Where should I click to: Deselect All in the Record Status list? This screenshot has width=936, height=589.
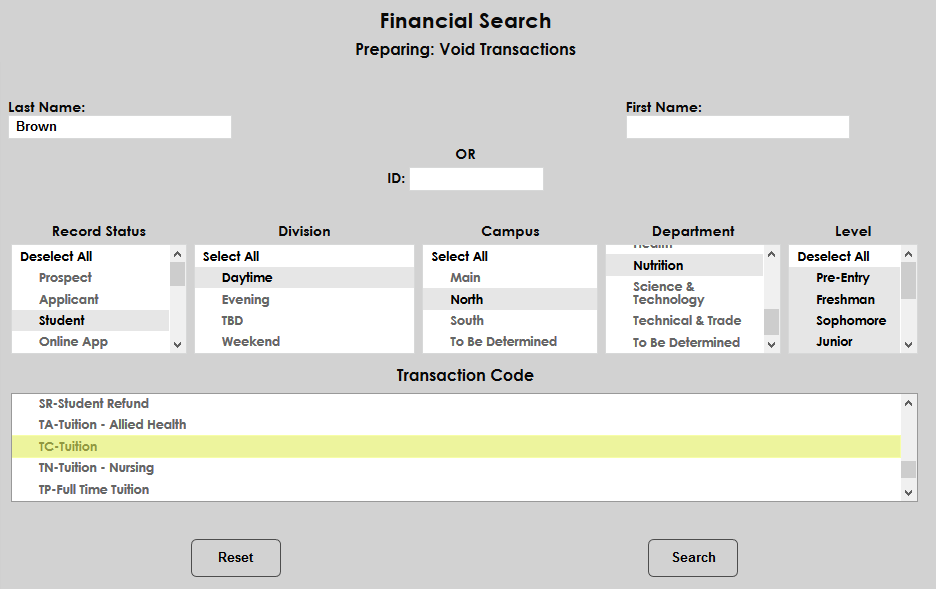click(56, 257)
